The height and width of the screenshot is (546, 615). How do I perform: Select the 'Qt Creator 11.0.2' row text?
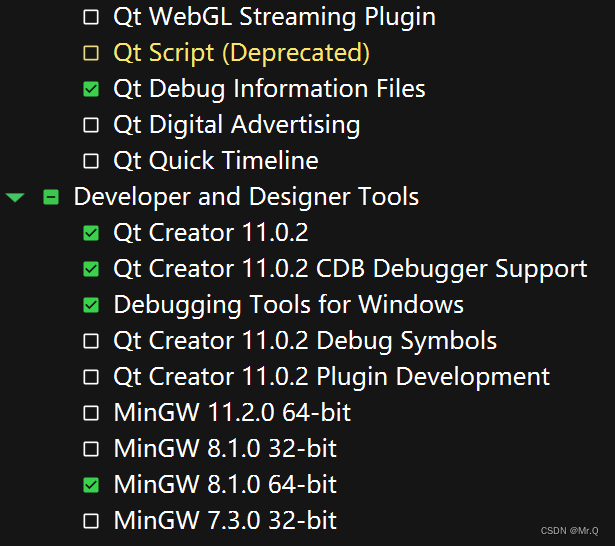pos(211,233)
